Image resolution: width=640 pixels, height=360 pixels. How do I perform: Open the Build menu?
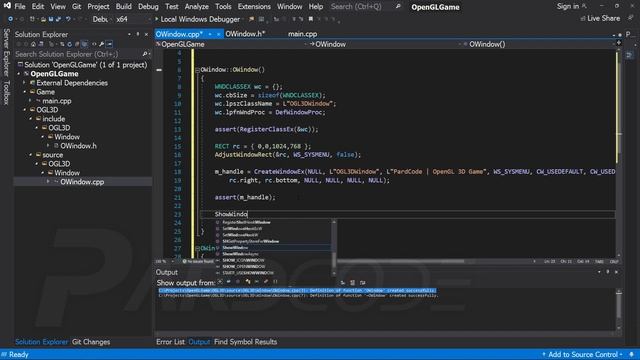coord(123,7)
